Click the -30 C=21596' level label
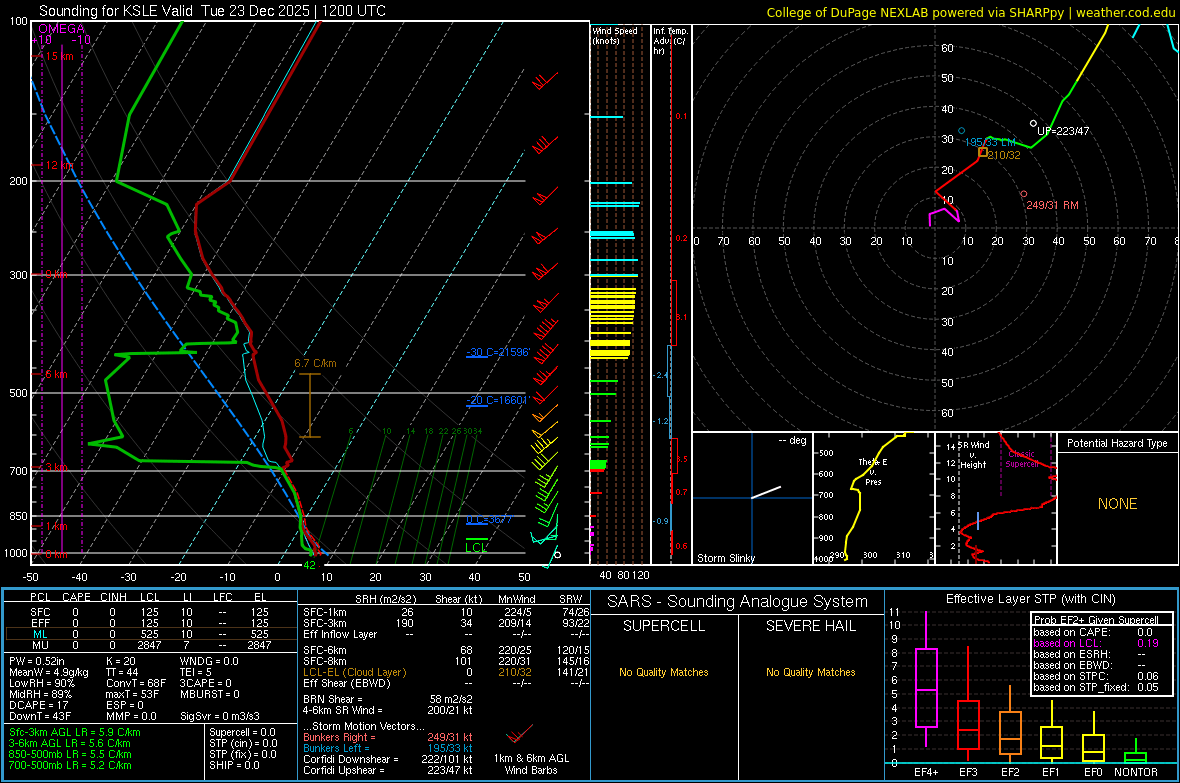The width and height of the screenshot is (1180, 783). pos(498,352)
